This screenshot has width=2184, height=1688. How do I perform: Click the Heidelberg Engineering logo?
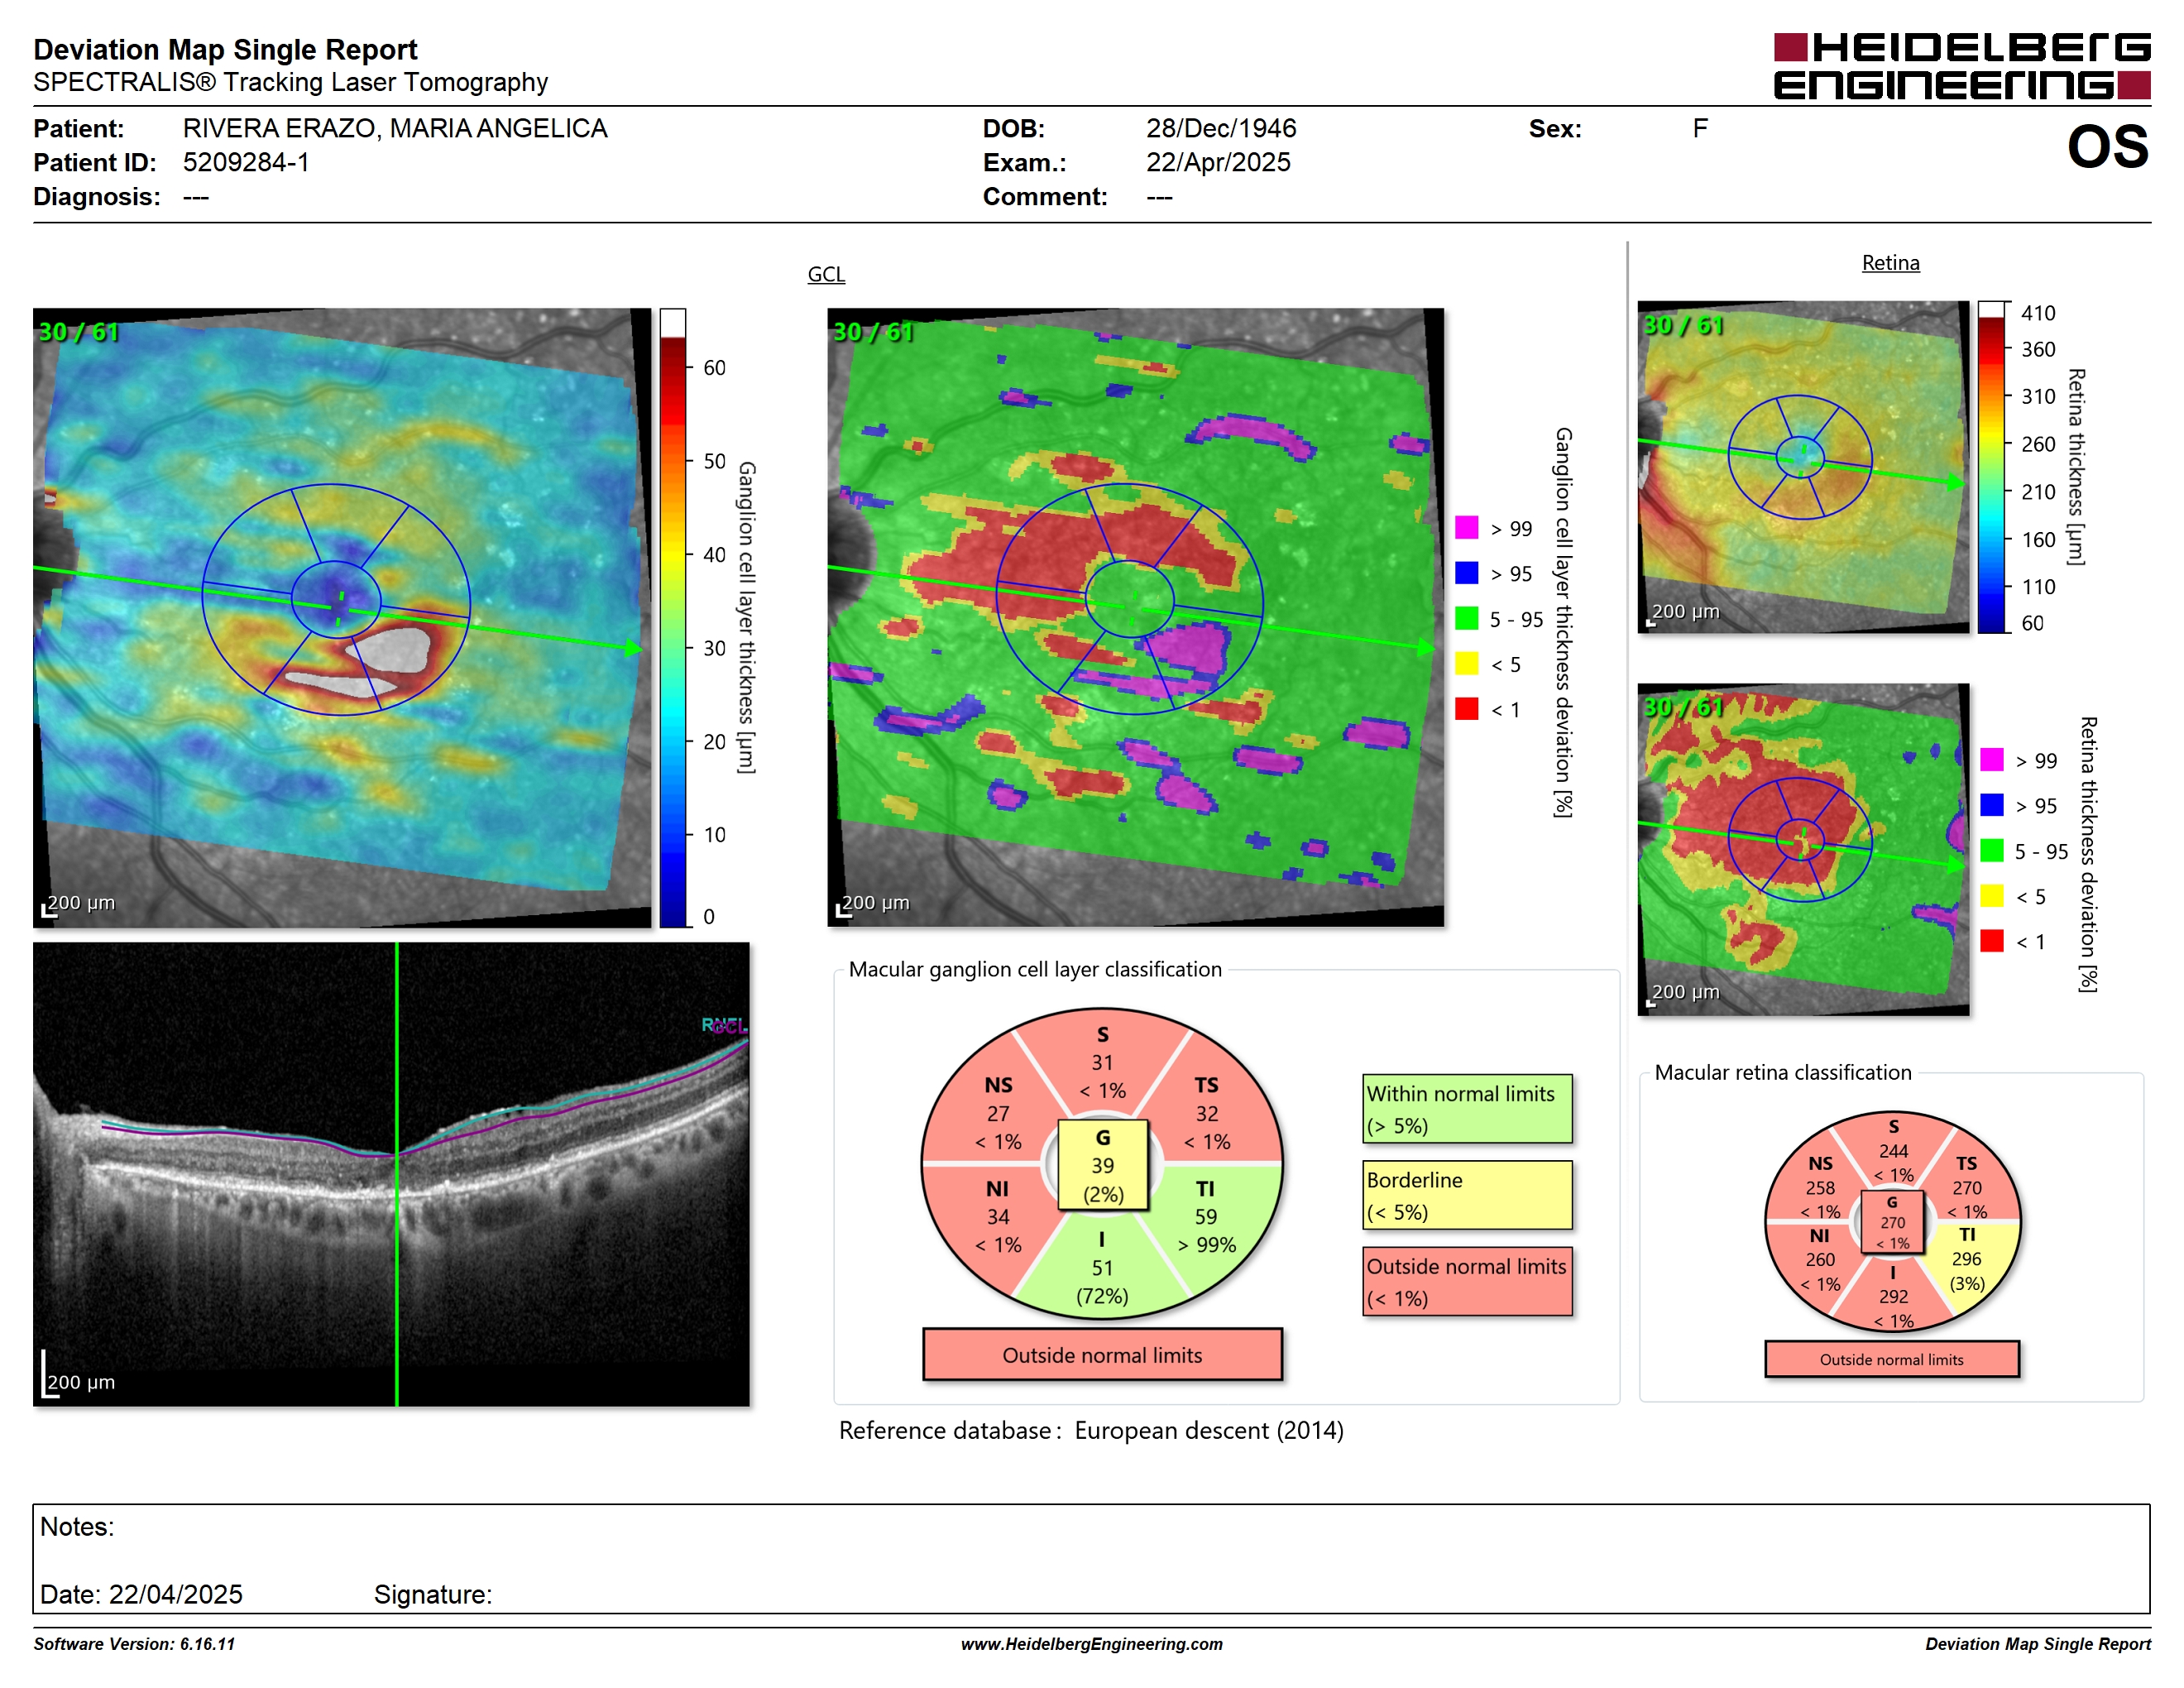coord(1961,66)
